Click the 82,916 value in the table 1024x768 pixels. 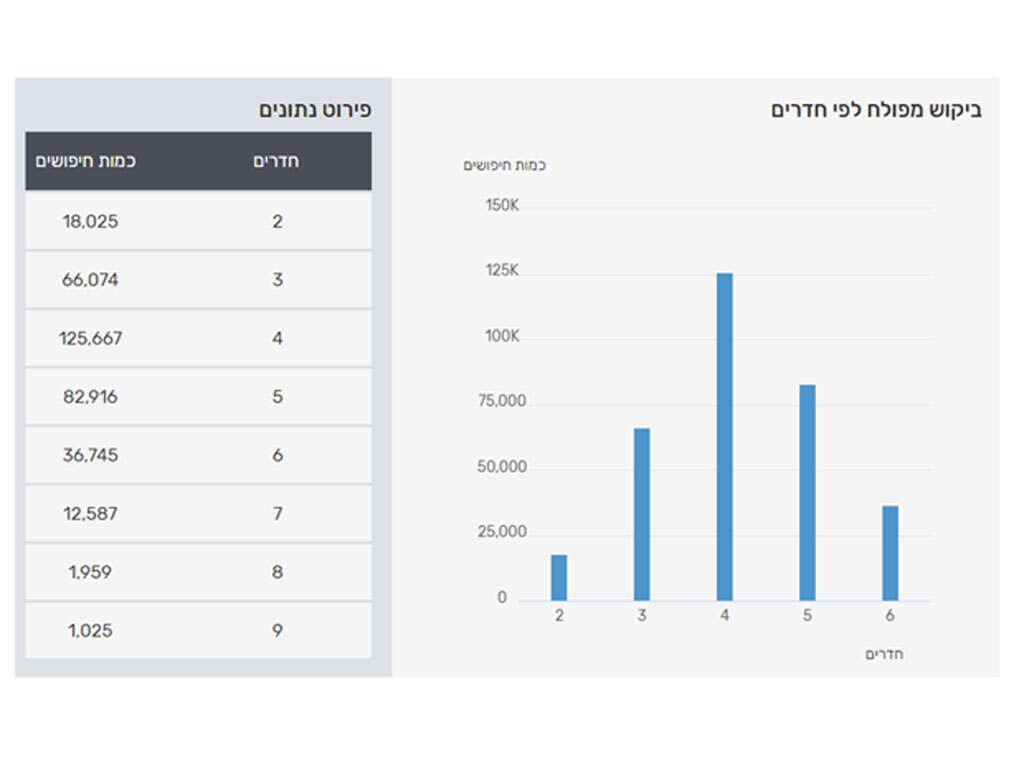coord(90,397)
